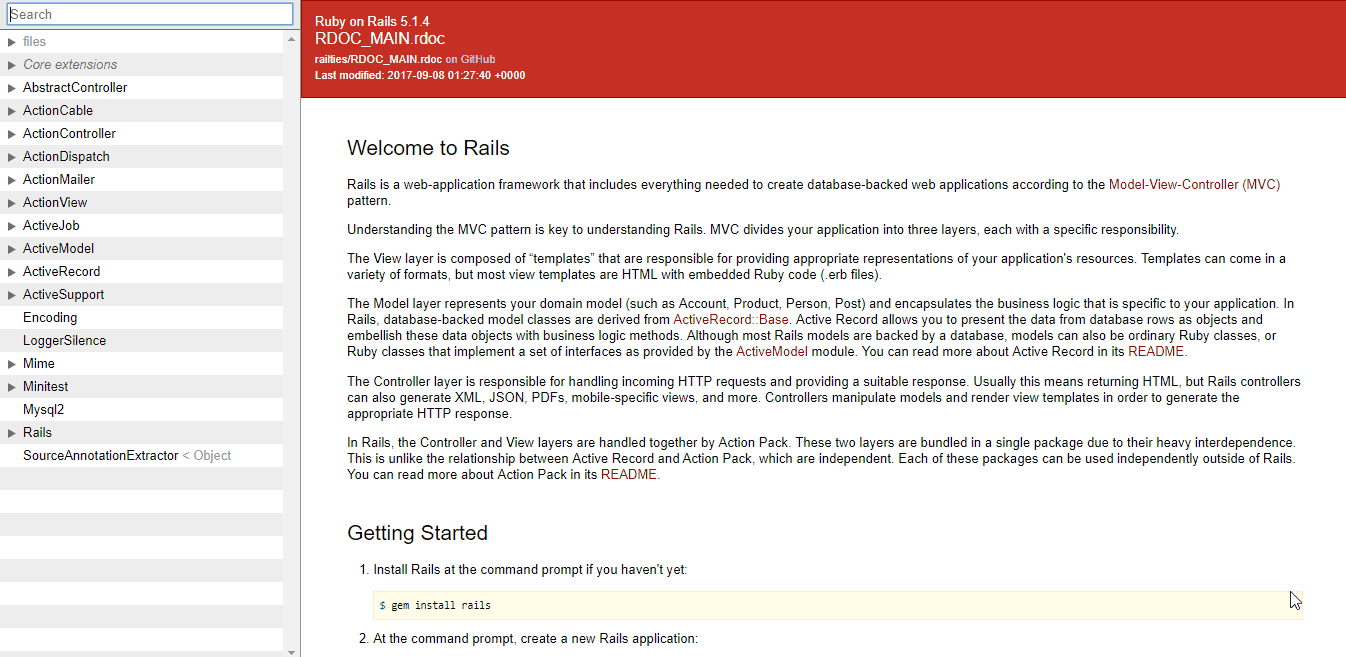Open ActiveSupport in the sidebar
The width and height of the screenshot is (1346, 657).
pyautogui.click(x=63, y=295)
